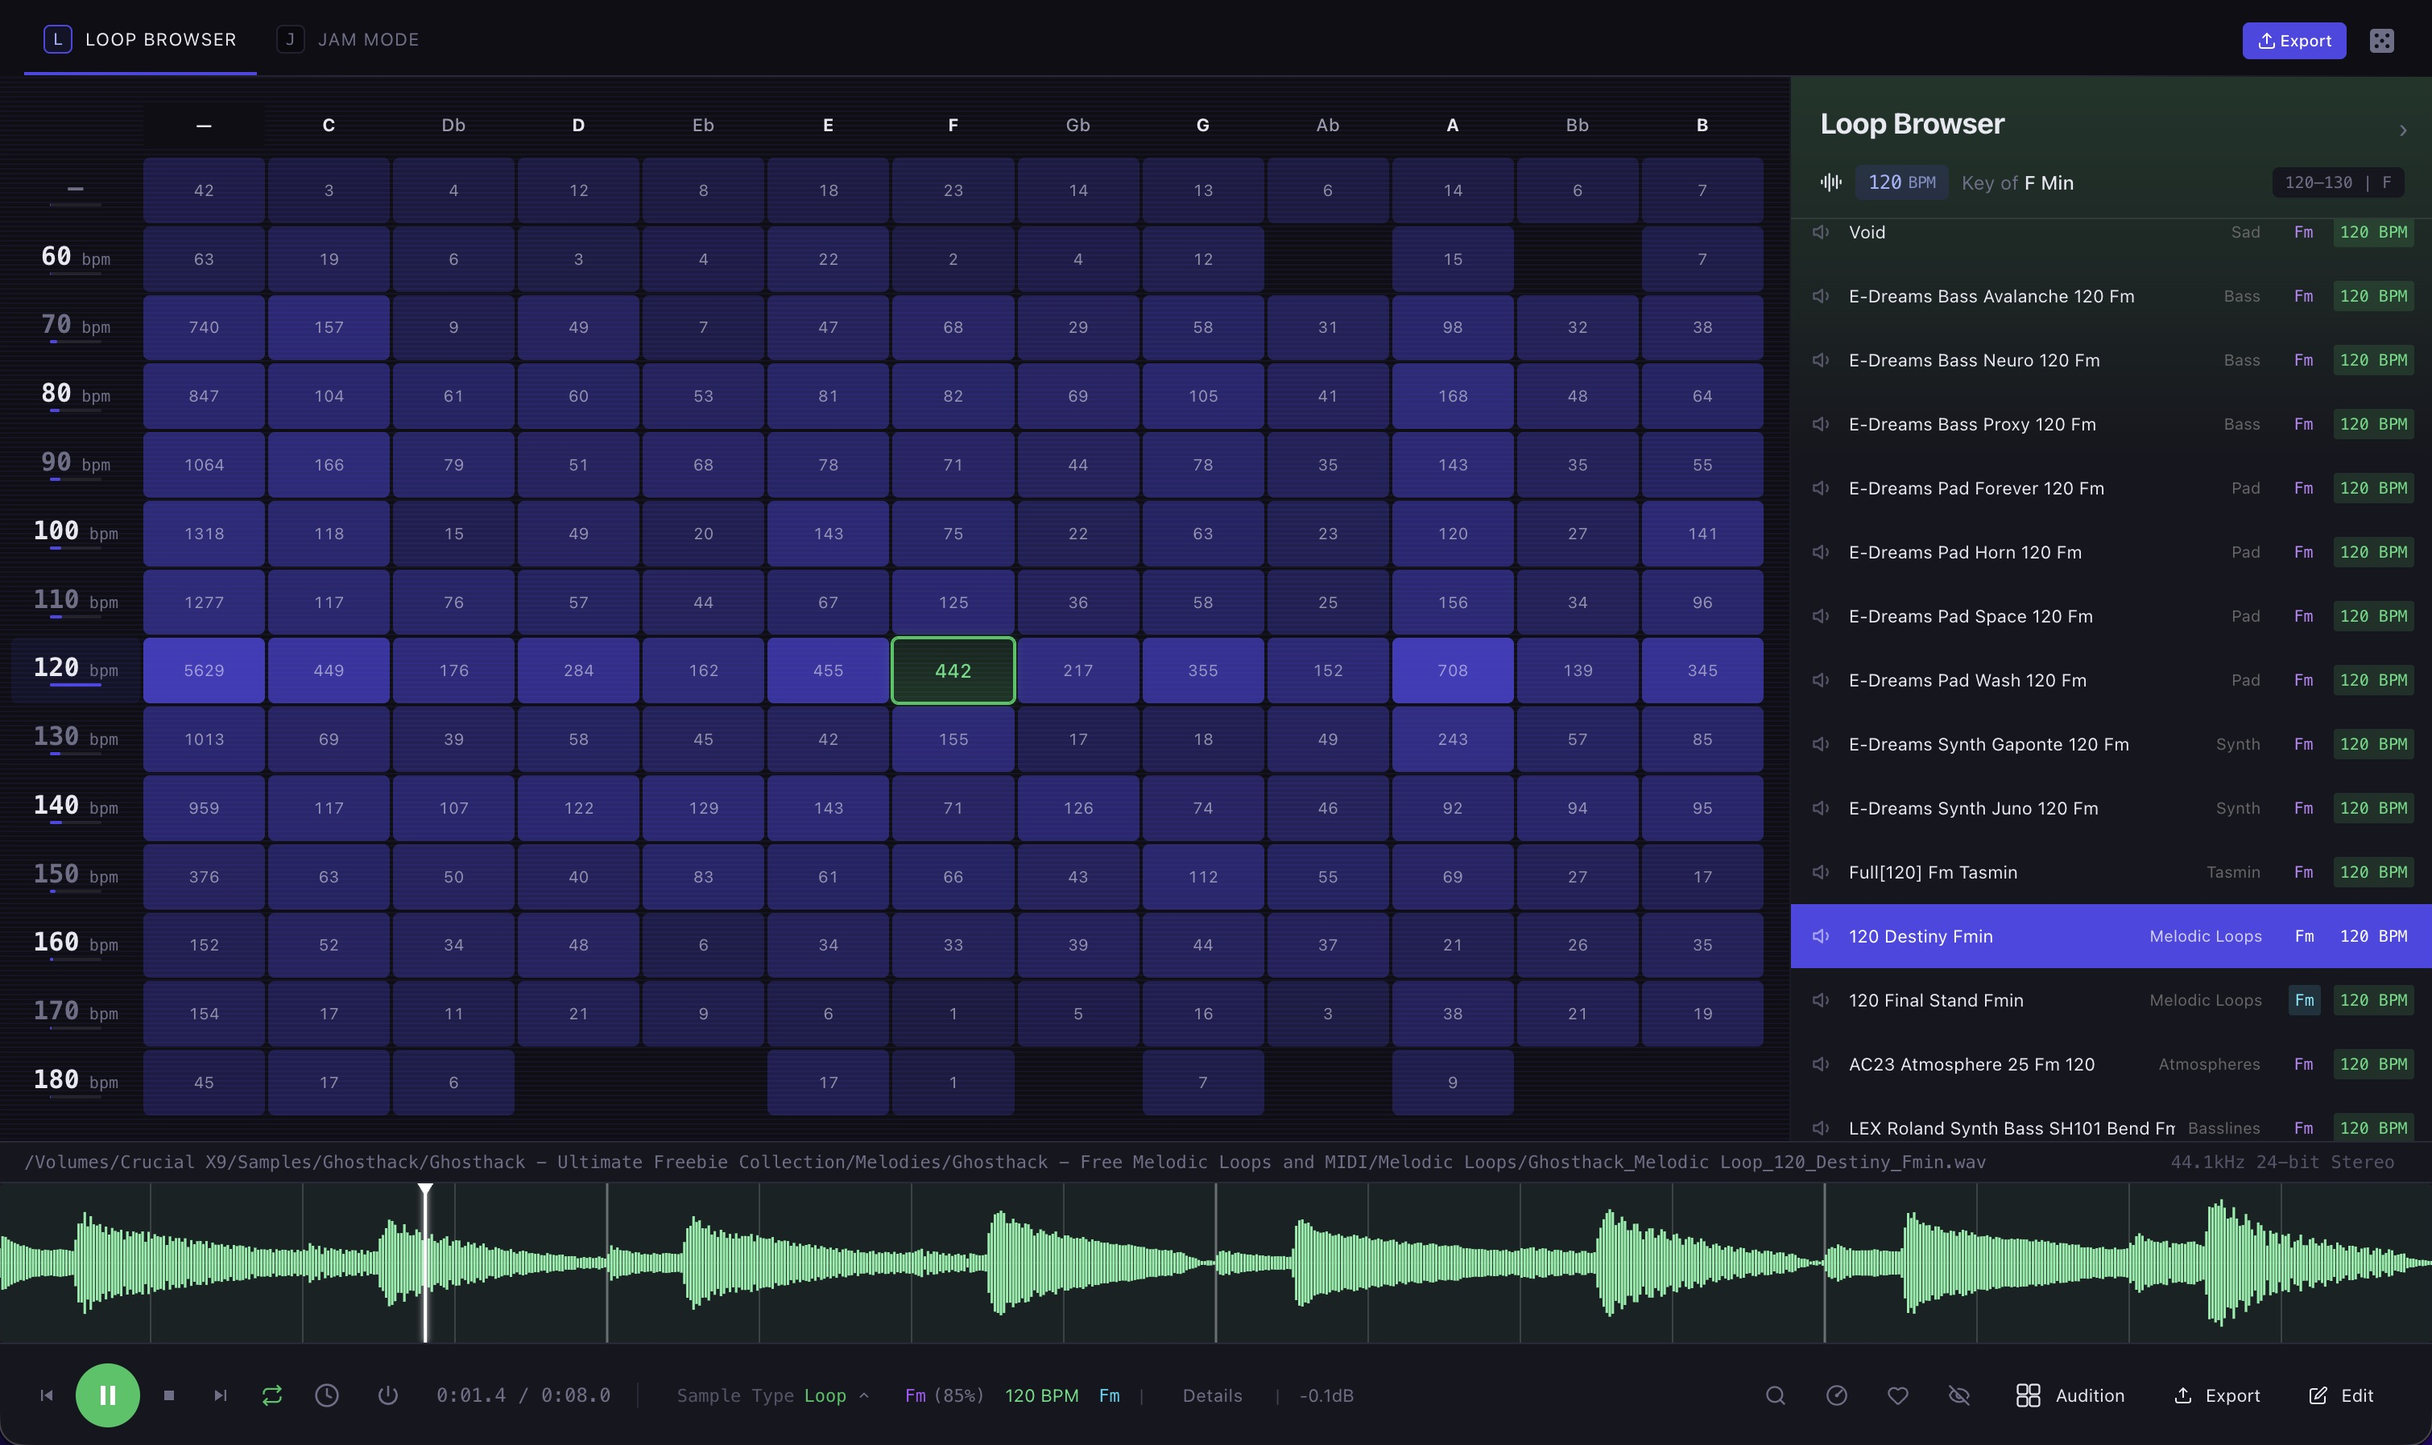Viewport: 2432px width, 1445px height.
Task: Toggle Fm tag on E-Dreams Pad Wash row
Action: click(2304, 680)
